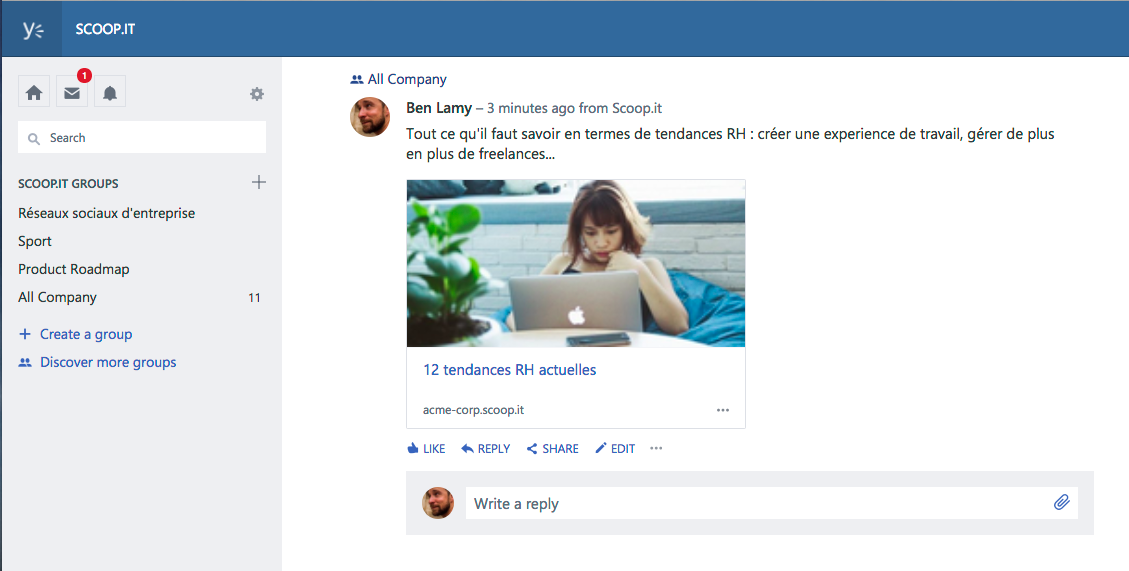Open All Company link above post
Viewport: 1129px width, 571px height.
click(398, 79)
